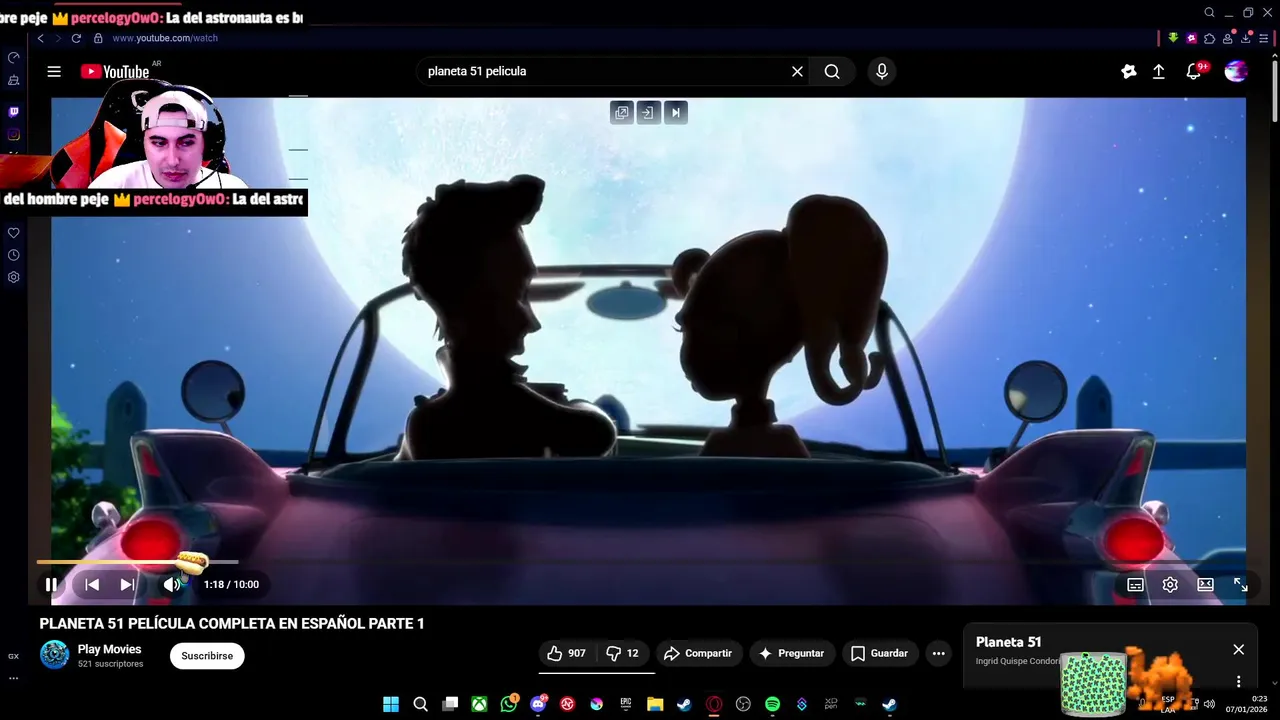Open the YouTube upload arrow button
The width and height of the screenshot is (1280, 720).
click(x=1158, y=71)
